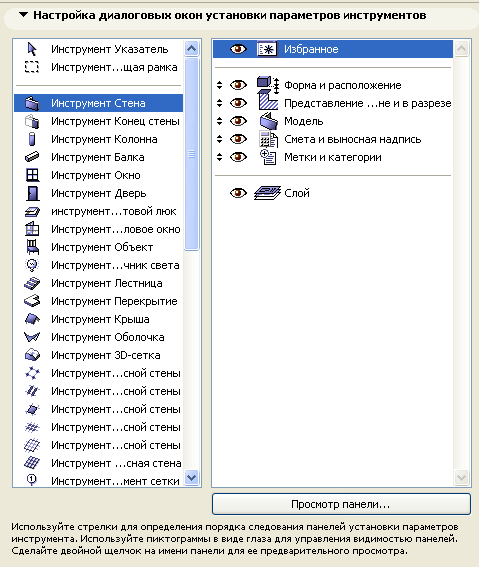Select the 3D mesh tool icon

[32, 355]
